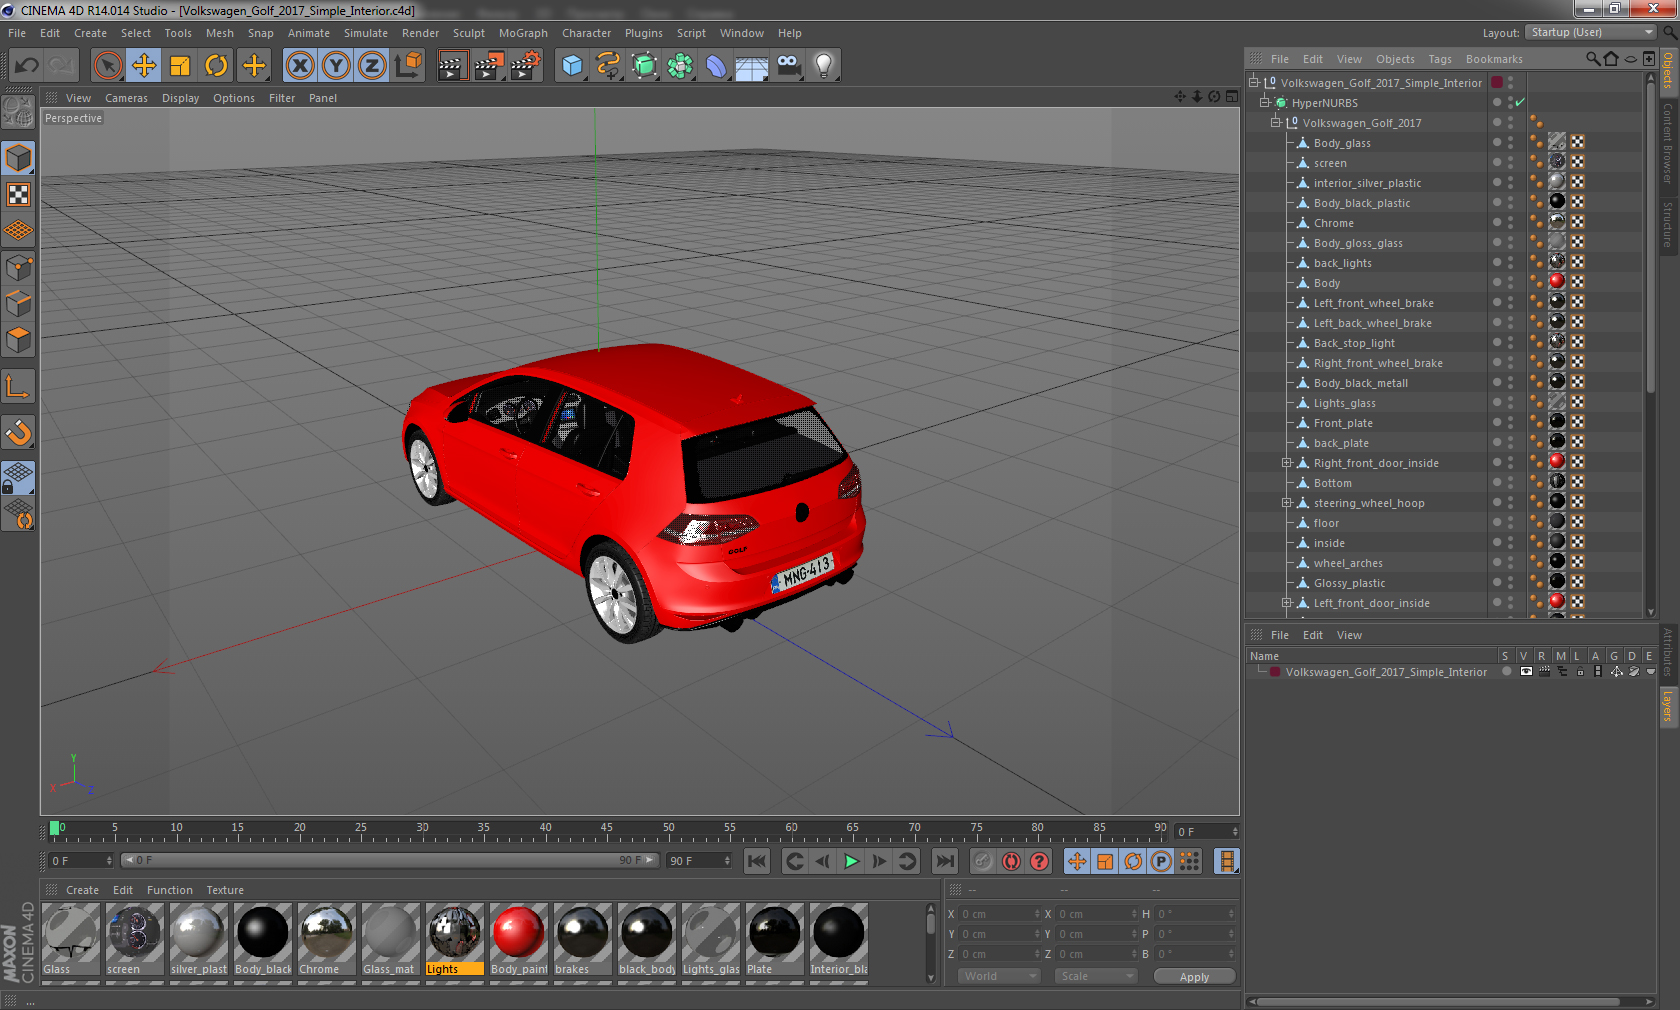Screen dimensions: 1680x1010
Task: Switch to Points mode
Action: (19, 268)
